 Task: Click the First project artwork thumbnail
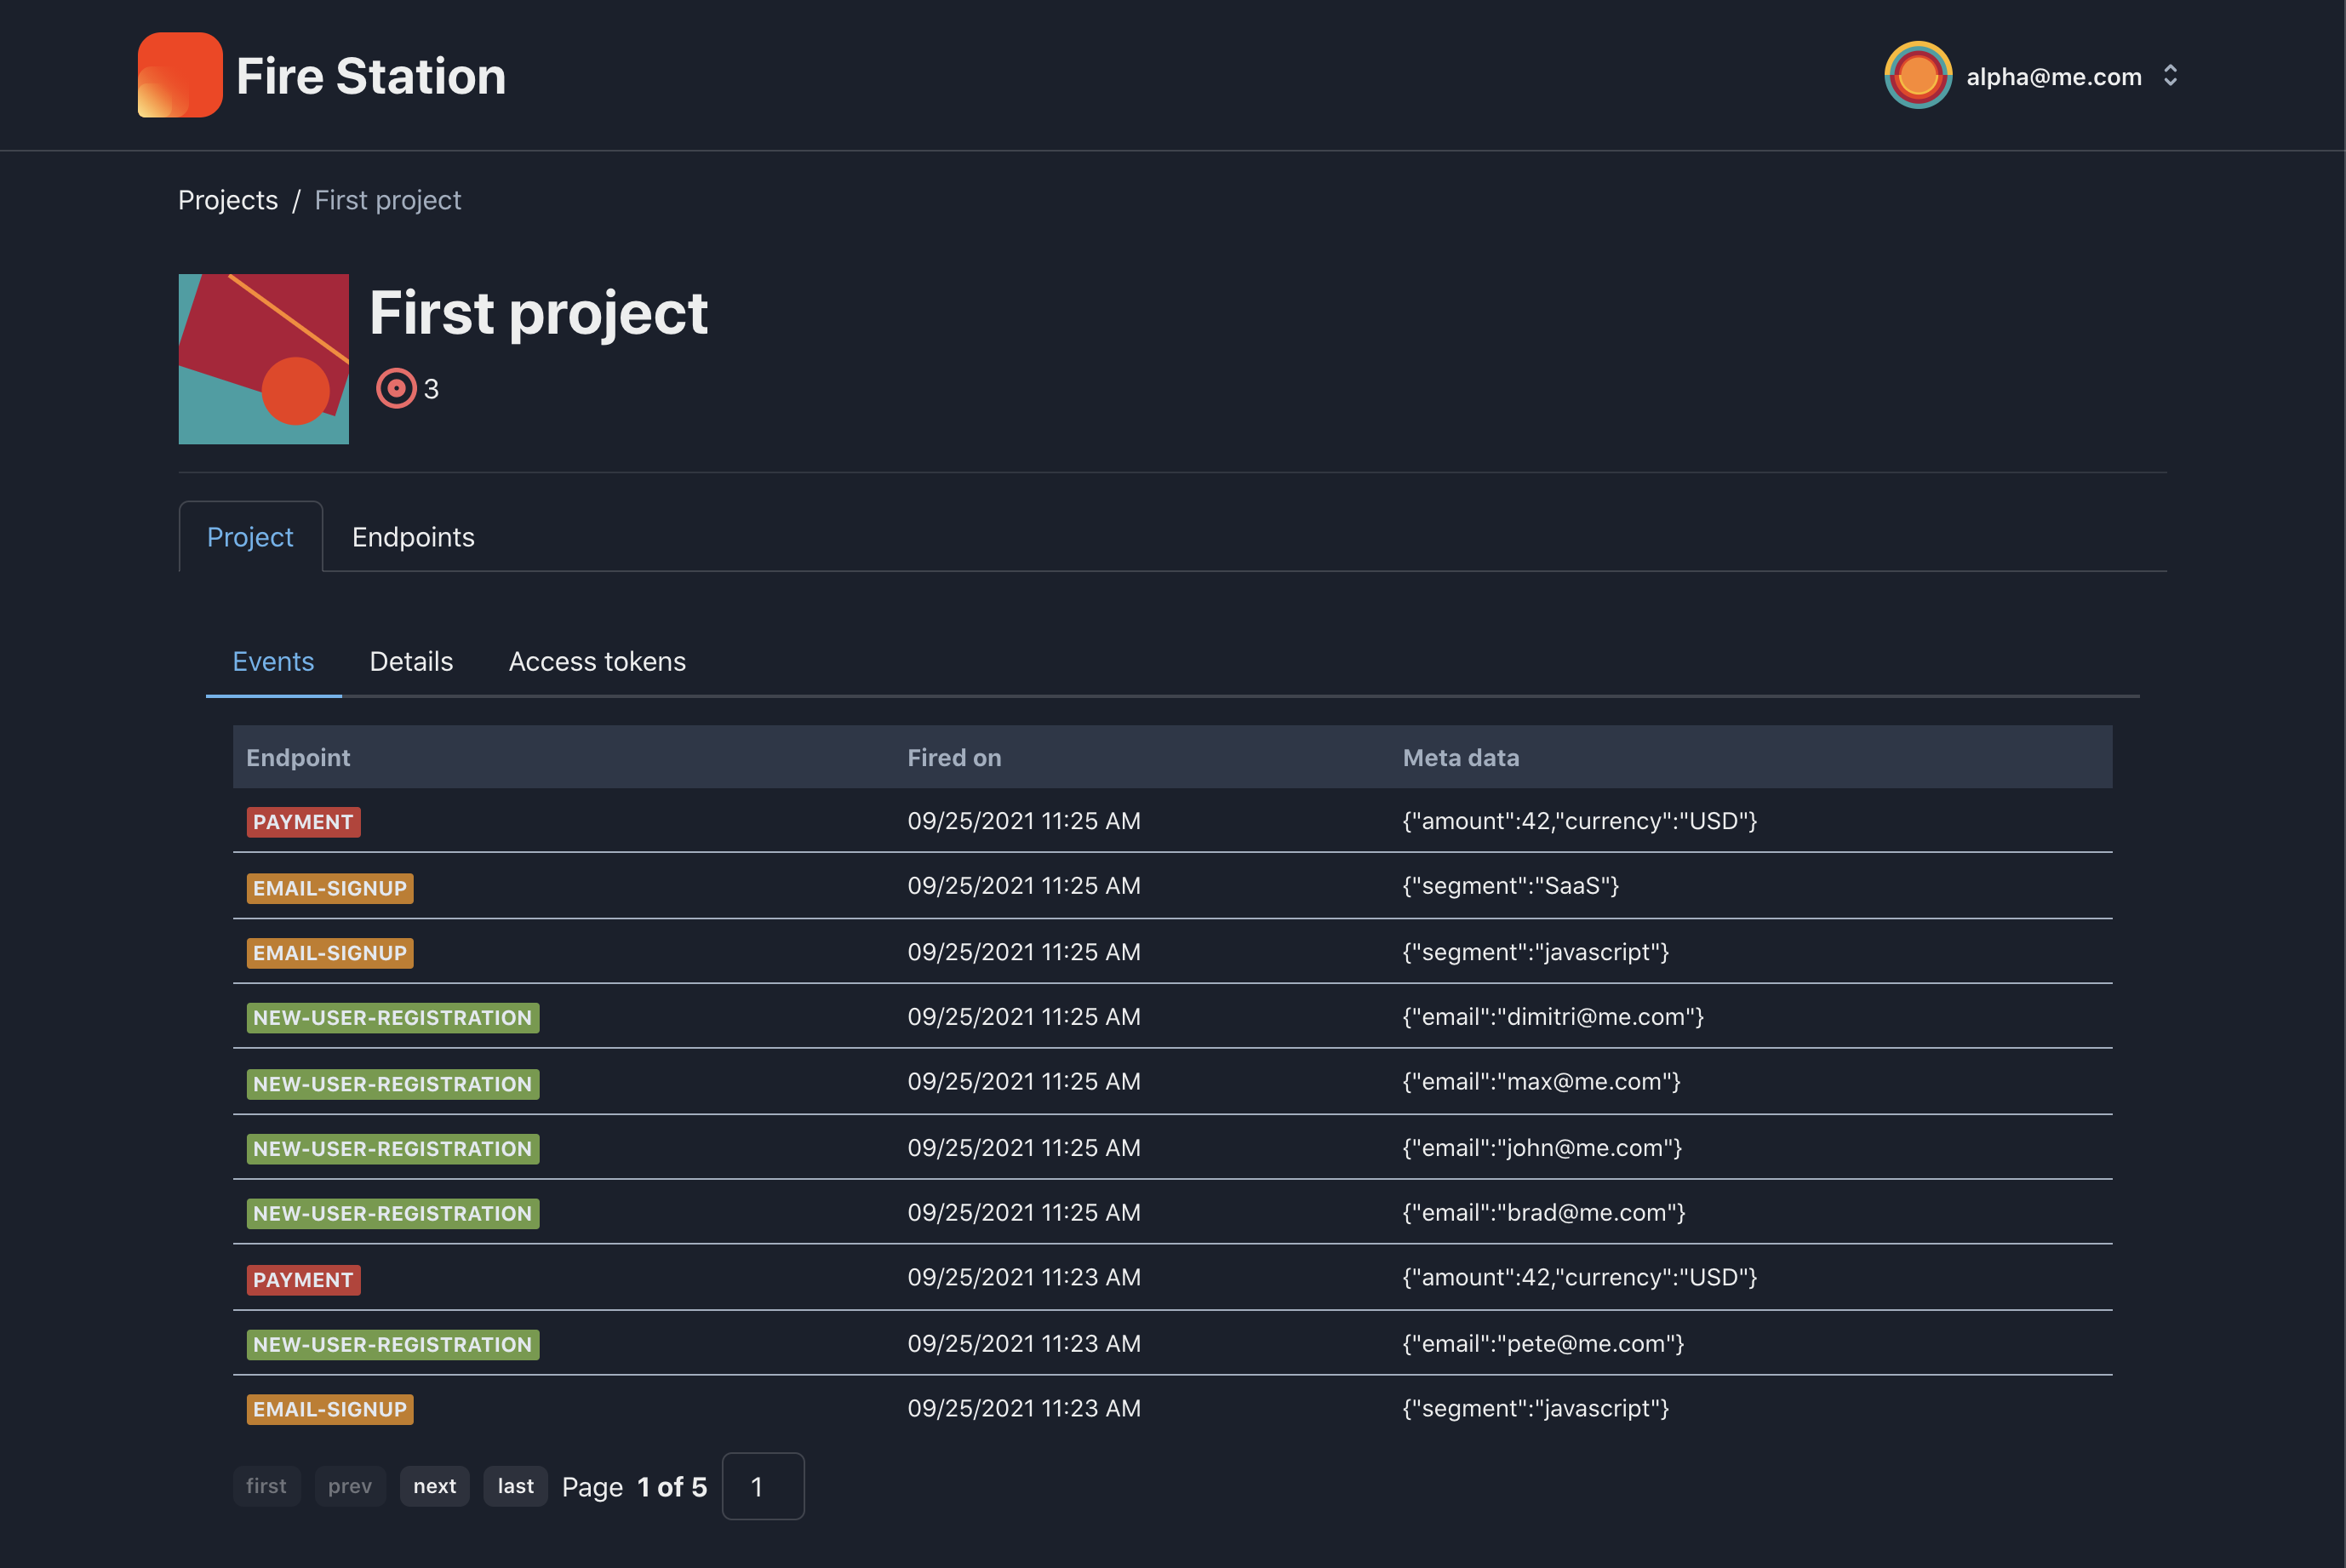click(263, 359)
